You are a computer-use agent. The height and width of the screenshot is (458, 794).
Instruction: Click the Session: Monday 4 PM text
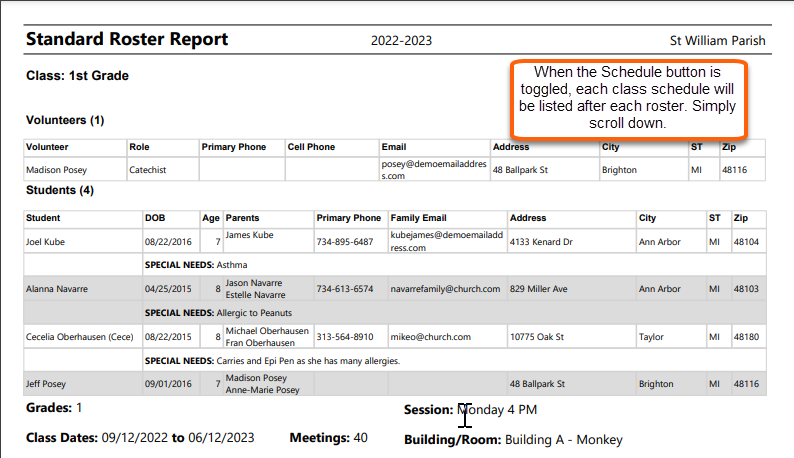coord(470,410)
